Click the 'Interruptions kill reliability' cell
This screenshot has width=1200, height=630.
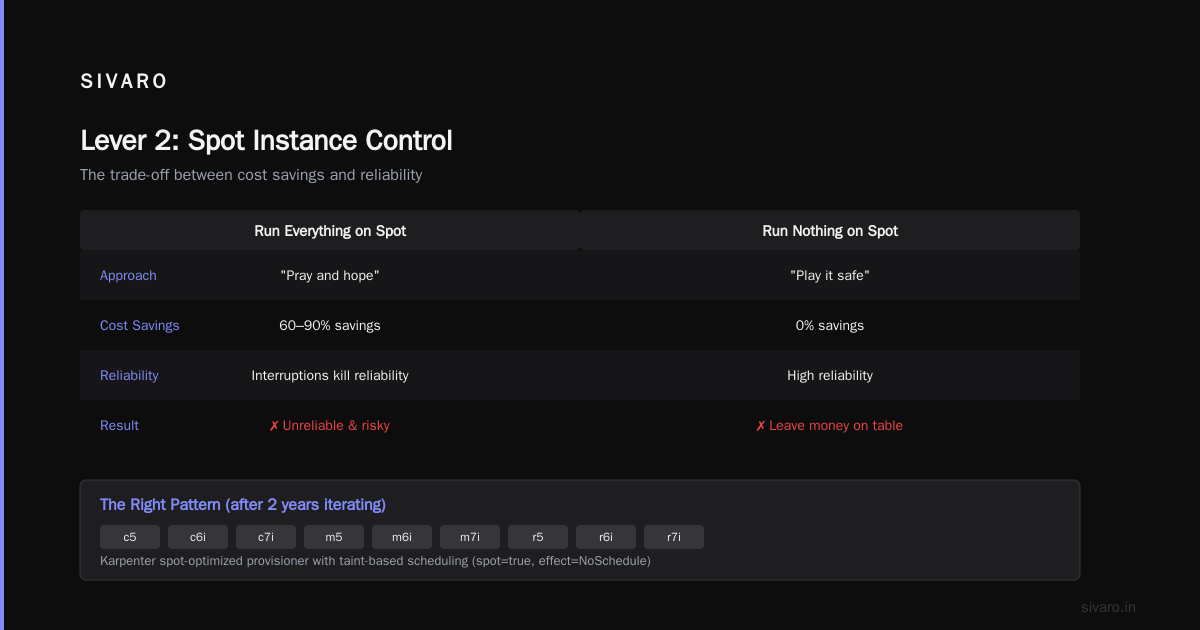(330, 375)
